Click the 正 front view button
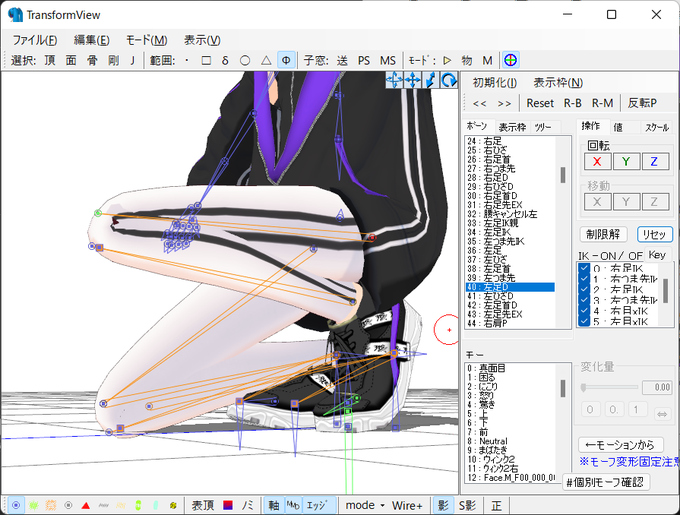This screenshot has height=515, width=680. 496,505
